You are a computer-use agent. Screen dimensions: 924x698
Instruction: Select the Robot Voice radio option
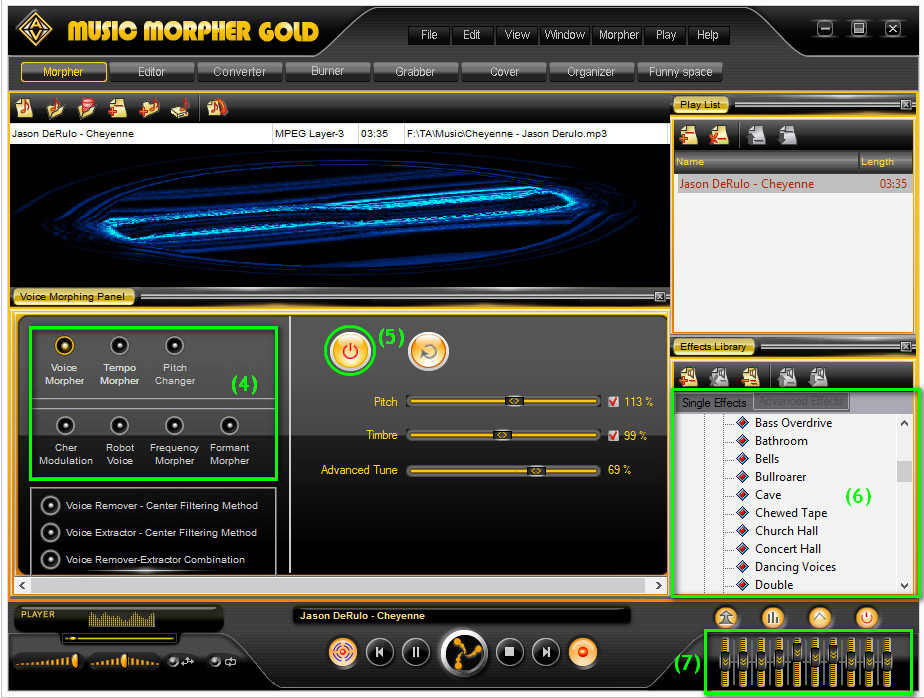pyautogui.click(x=119, y=425)
